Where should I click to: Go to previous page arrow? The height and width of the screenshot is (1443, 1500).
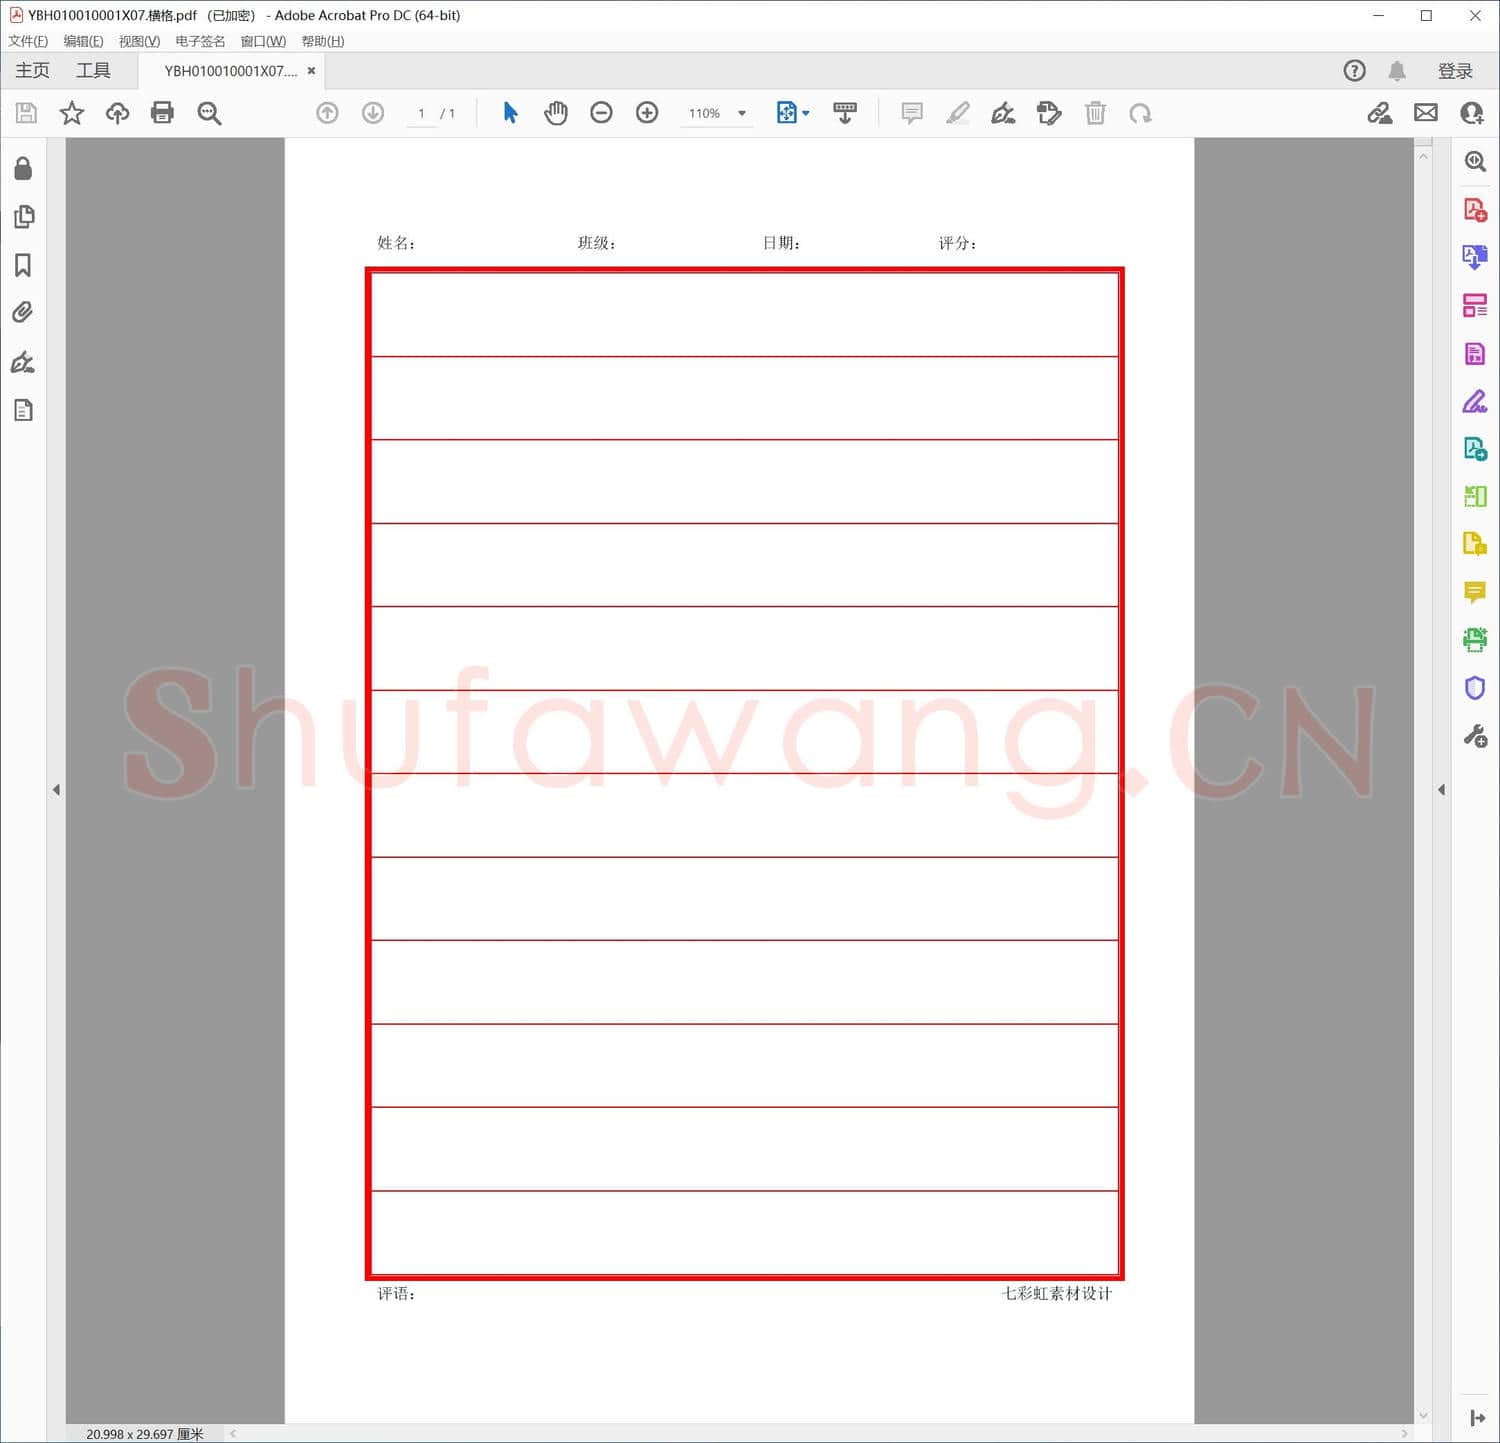click(327, 113)
